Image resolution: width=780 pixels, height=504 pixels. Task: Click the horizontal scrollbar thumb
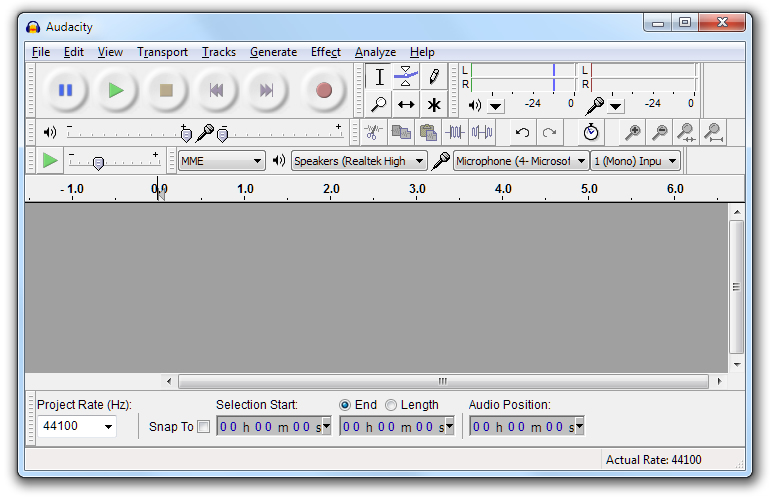pyautogui.click(x=443, y=382)
